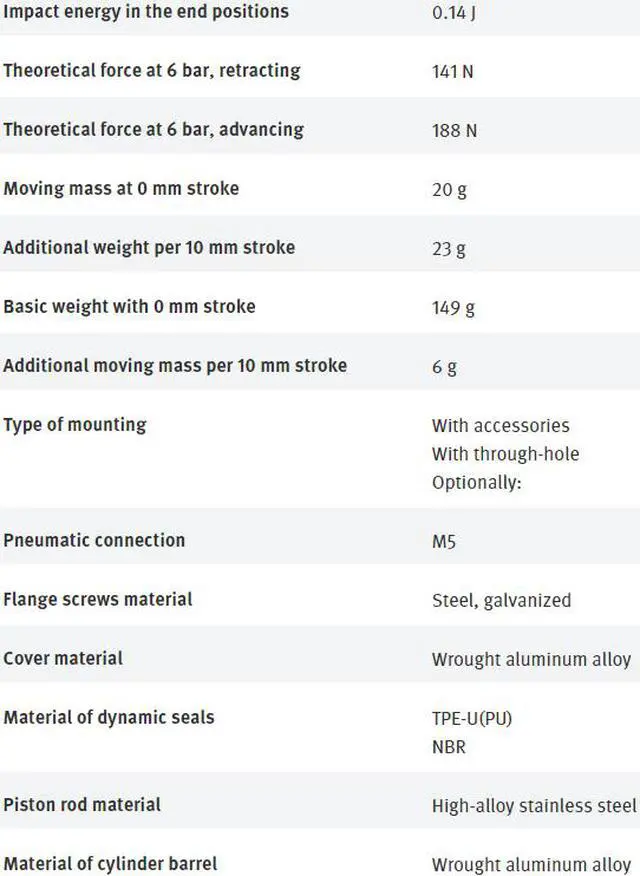Select the 20 g moving mass value
Screen dimensions: 640x876
click(449, 189)
